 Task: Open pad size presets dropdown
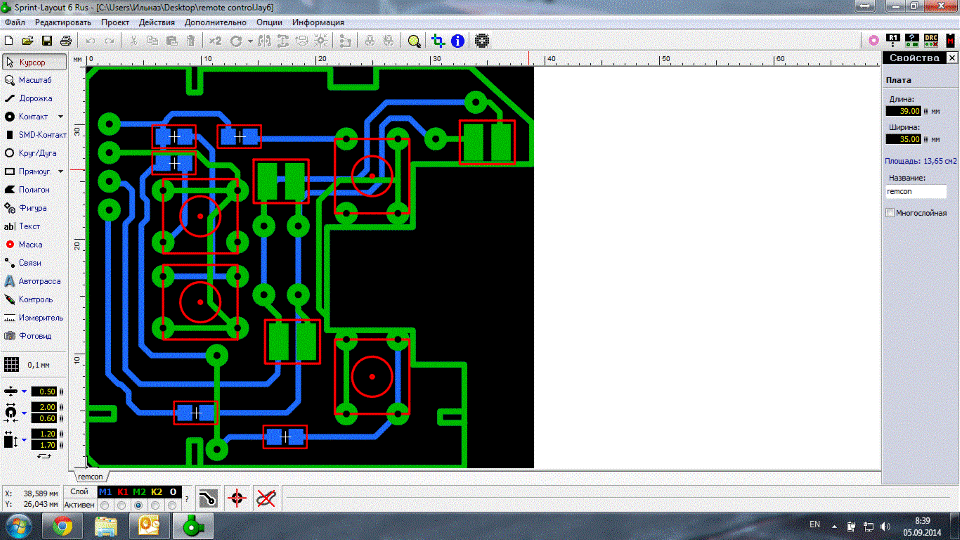[x=24, y=413]
